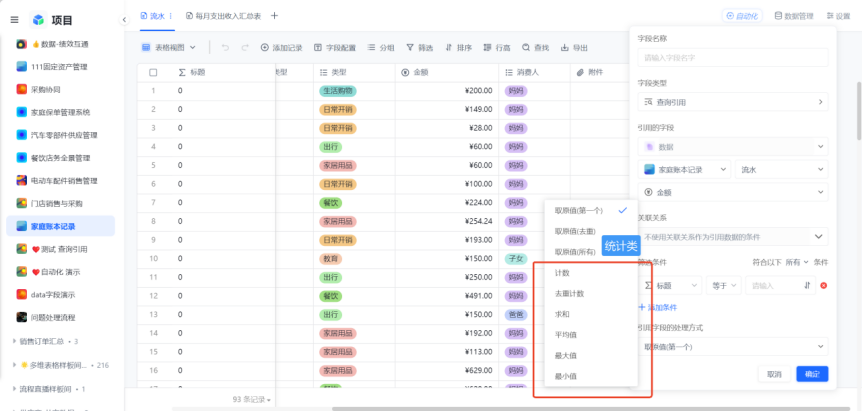
Task: Click the 自动化 button at top
Action: coord(742,16)
